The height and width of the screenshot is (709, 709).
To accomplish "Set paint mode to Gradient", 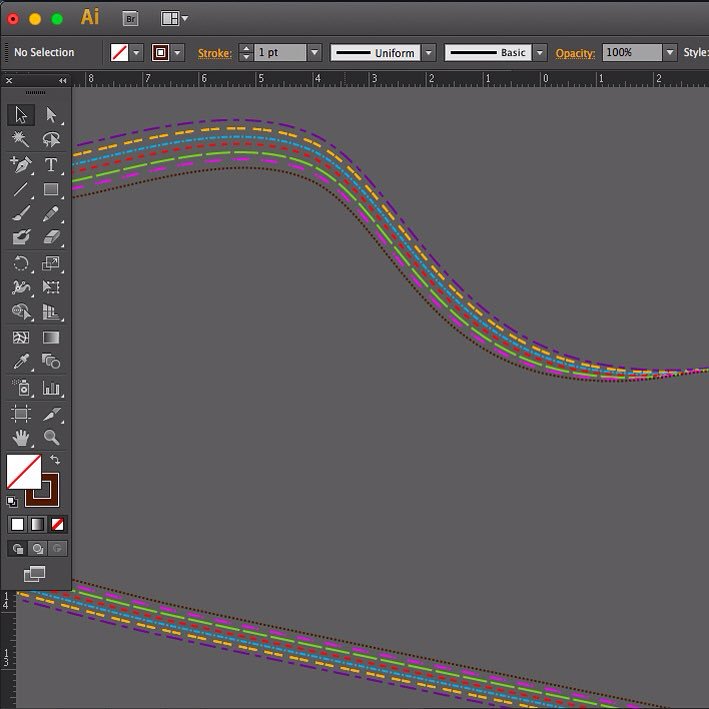I will coord(37,525).
